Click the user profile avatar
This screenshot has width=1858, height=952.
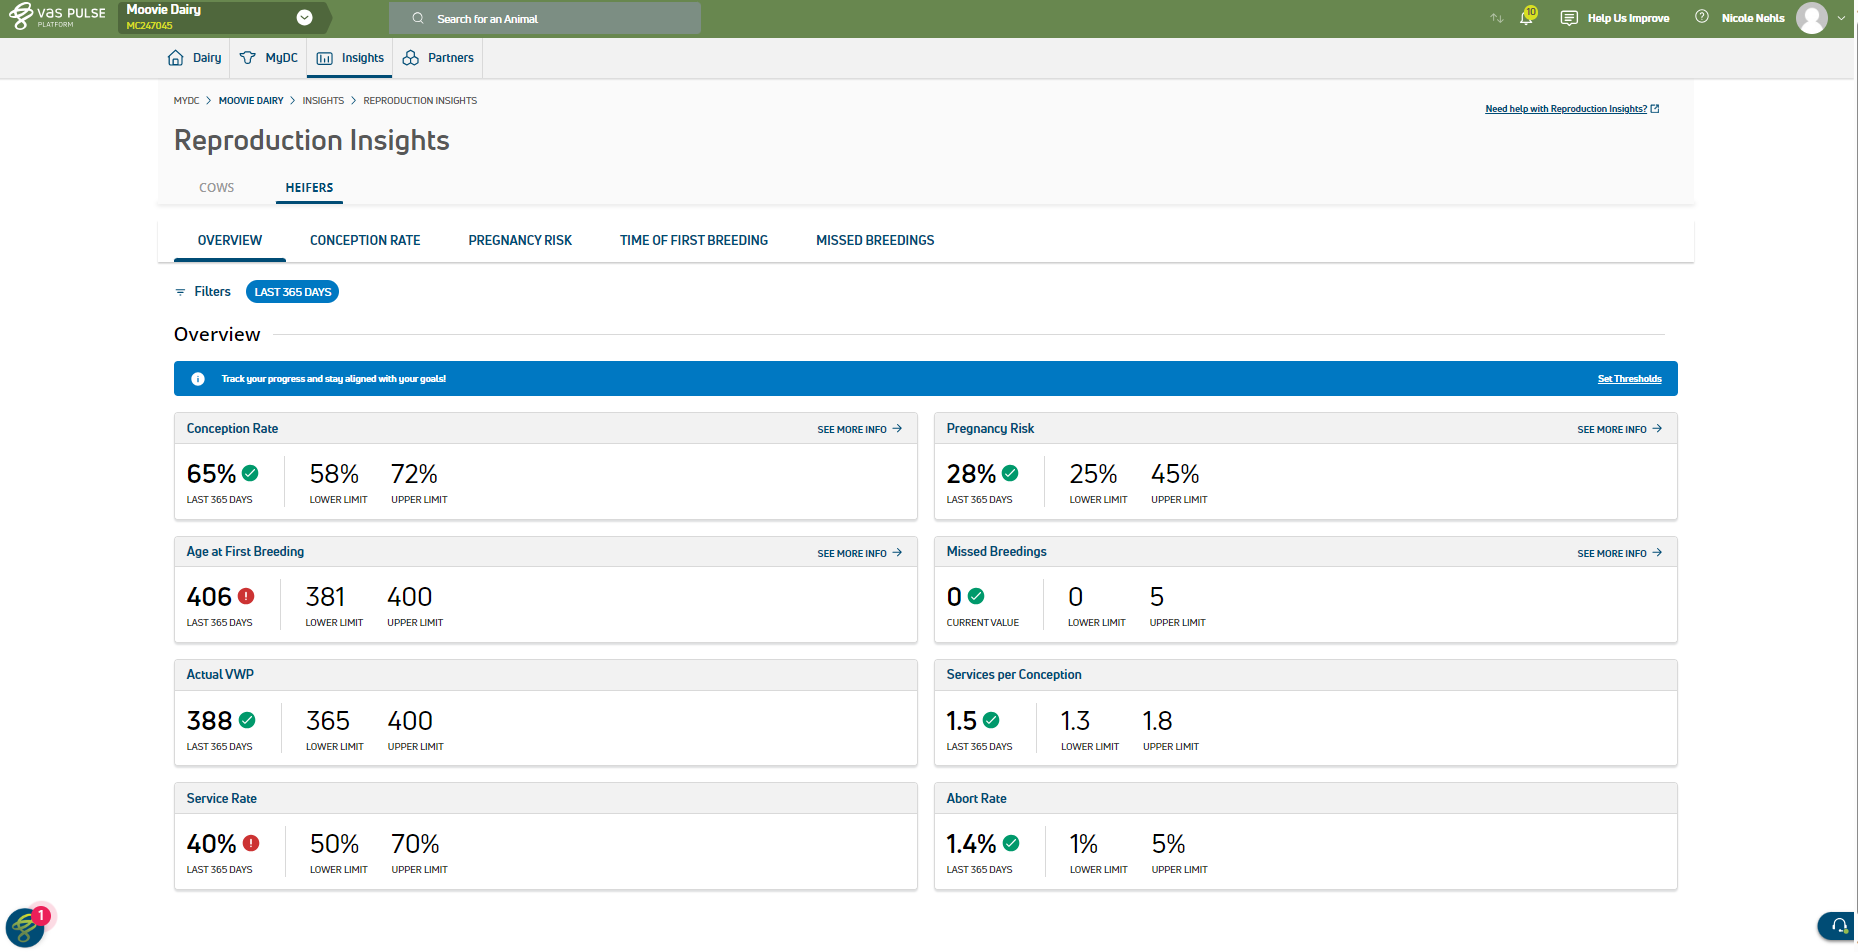[x=1811, y=18]
